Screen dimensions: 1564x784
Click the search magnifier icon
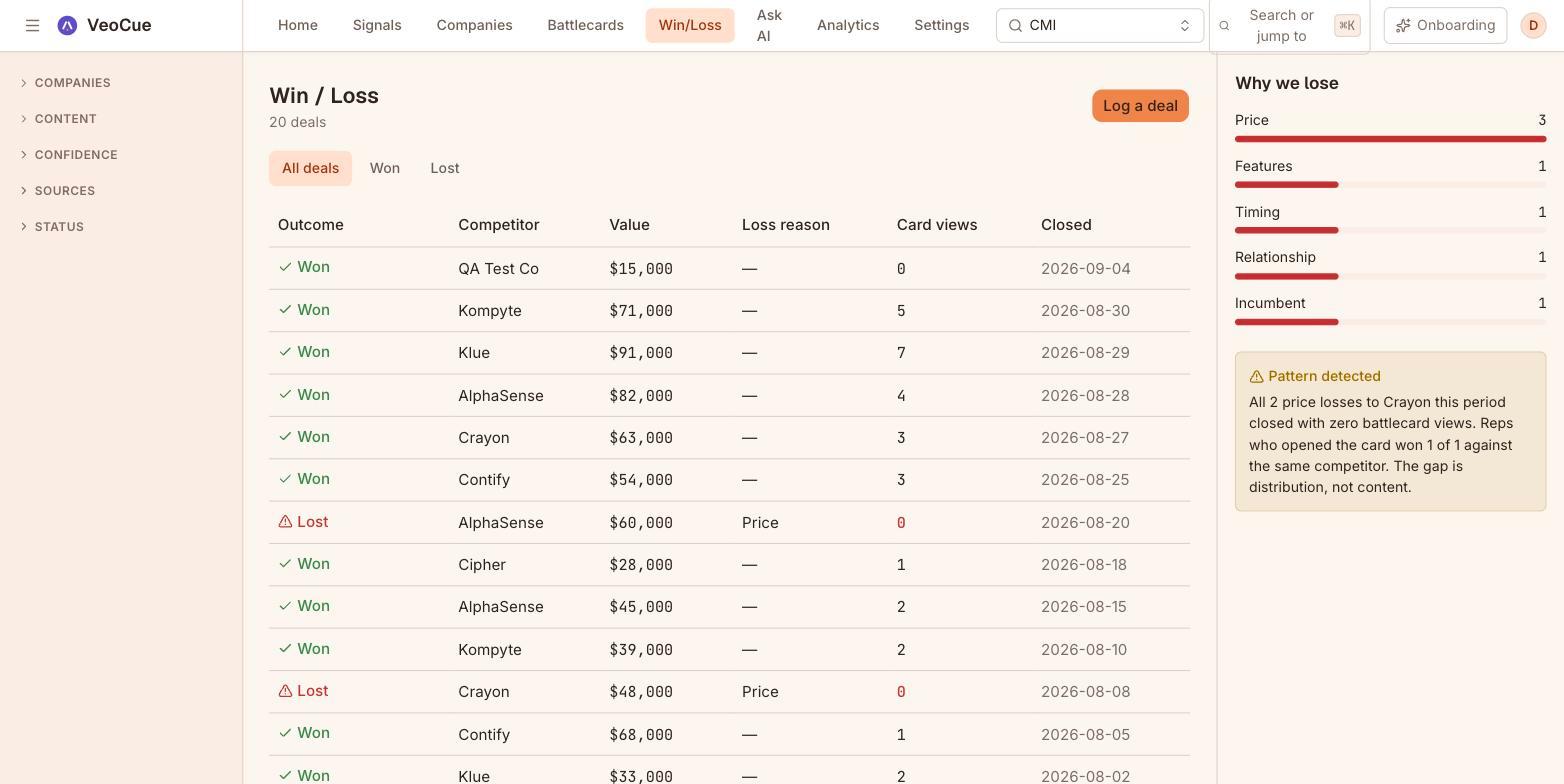[1224, 26]
